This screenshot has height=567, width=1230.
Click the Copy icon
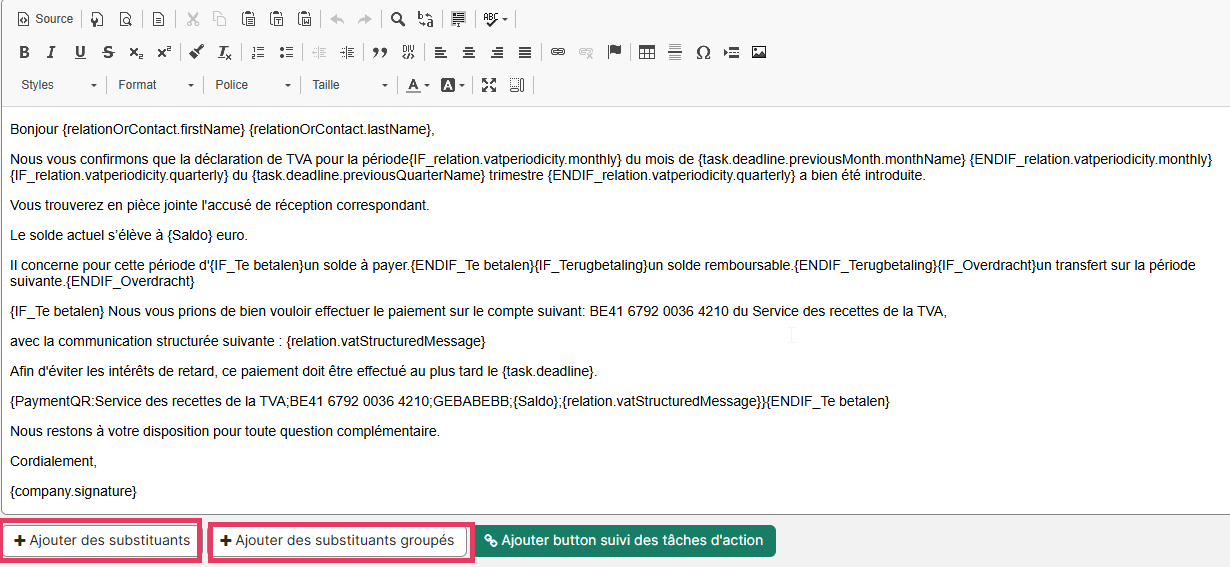click(x=220, y=19)
